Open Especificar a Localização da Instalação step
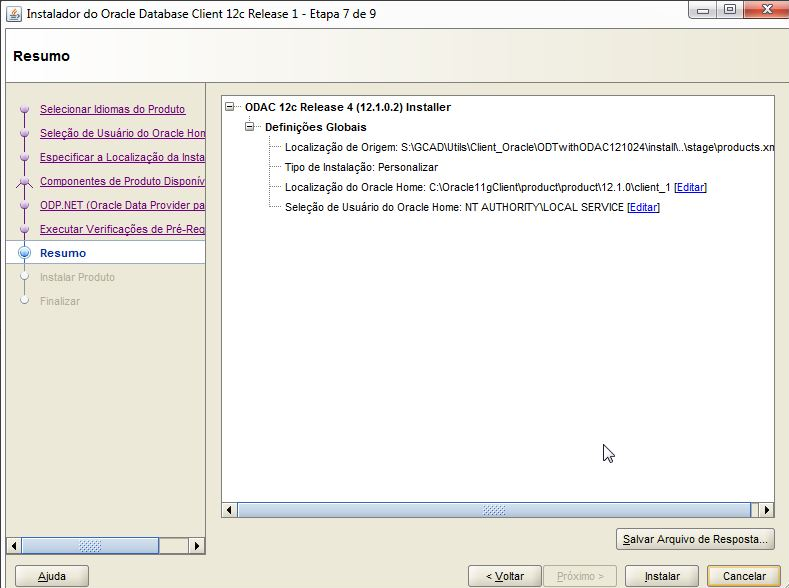 [122, 157]
